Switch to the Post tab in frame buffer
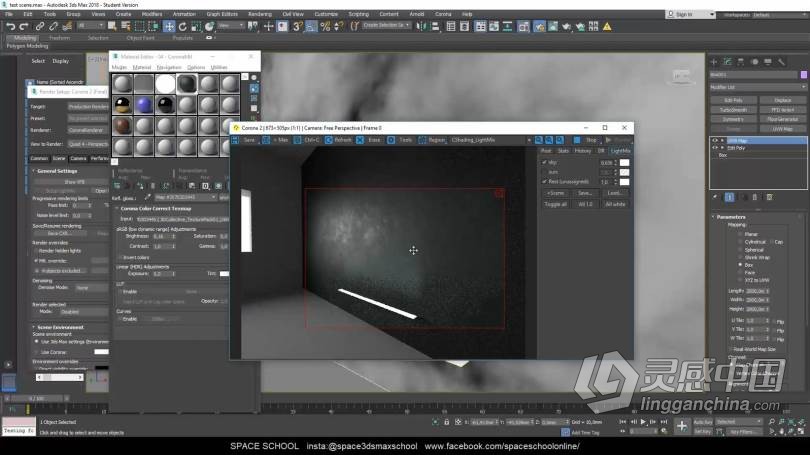Viewport: 810px width, 455px height. click(x=546, y=151)
